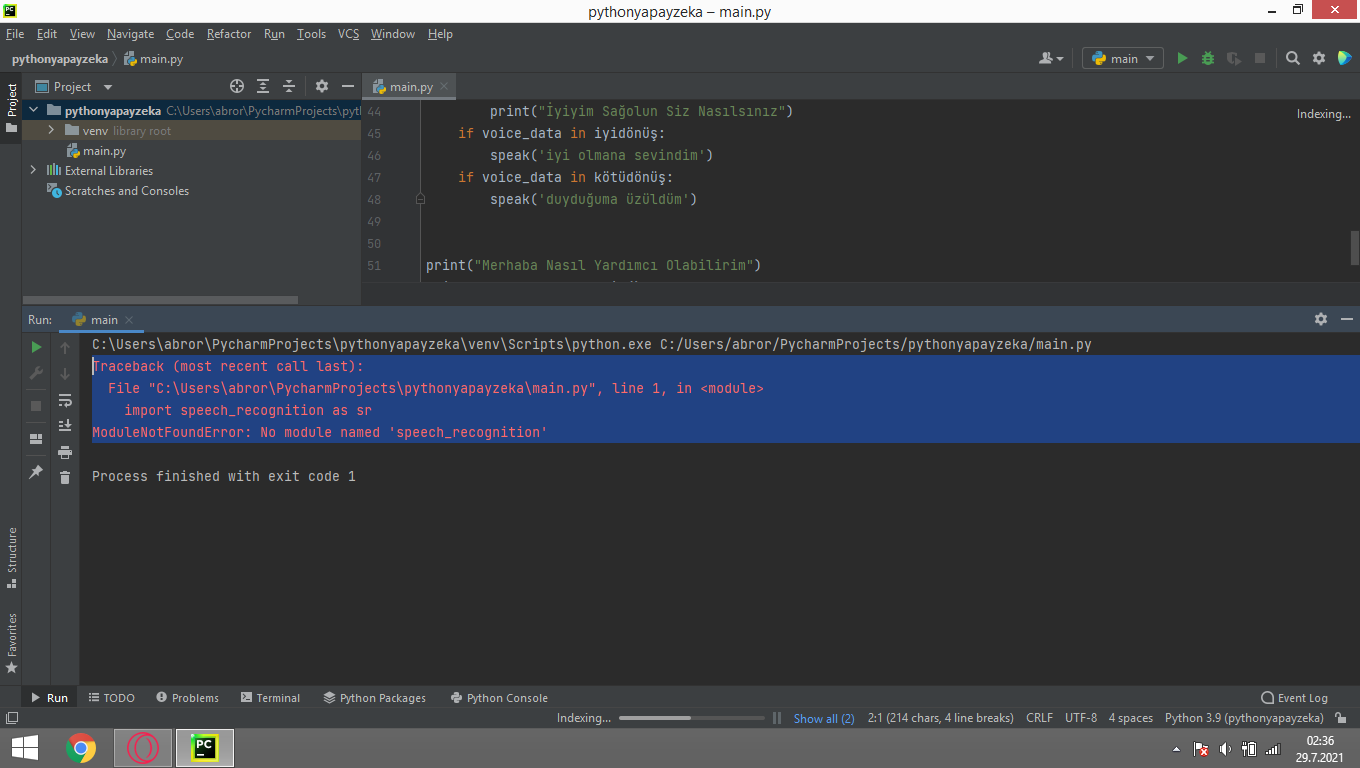
Task: Open Opera browser from the taskbar
Action: (143, 748)
